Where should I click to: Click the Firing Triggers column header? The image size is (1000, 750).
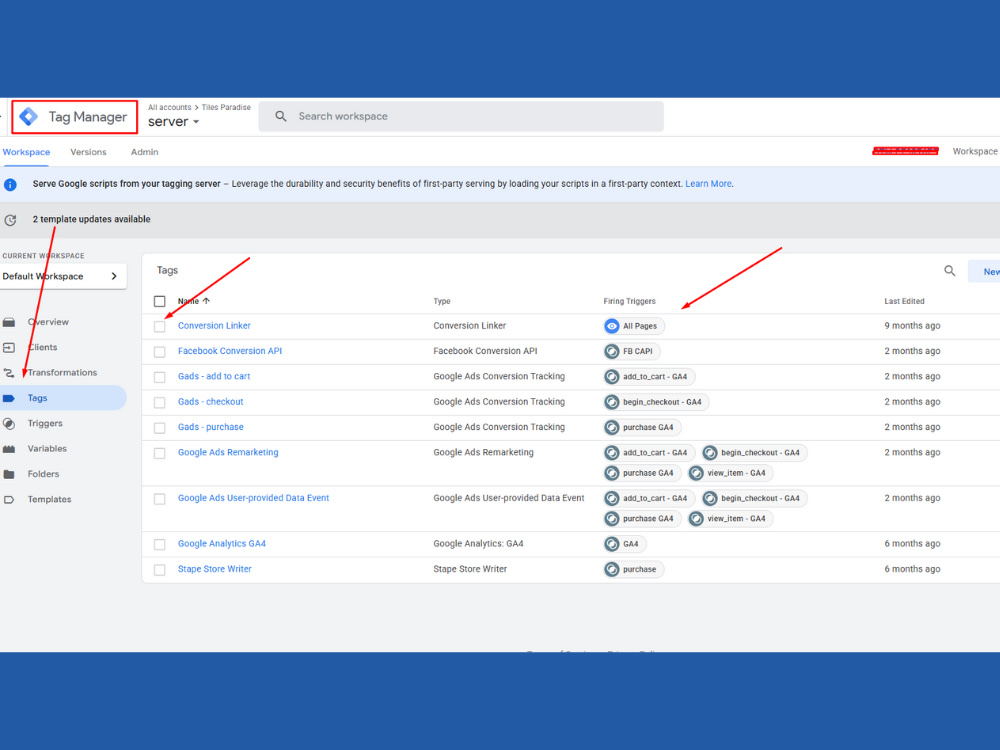pos(629,301)
